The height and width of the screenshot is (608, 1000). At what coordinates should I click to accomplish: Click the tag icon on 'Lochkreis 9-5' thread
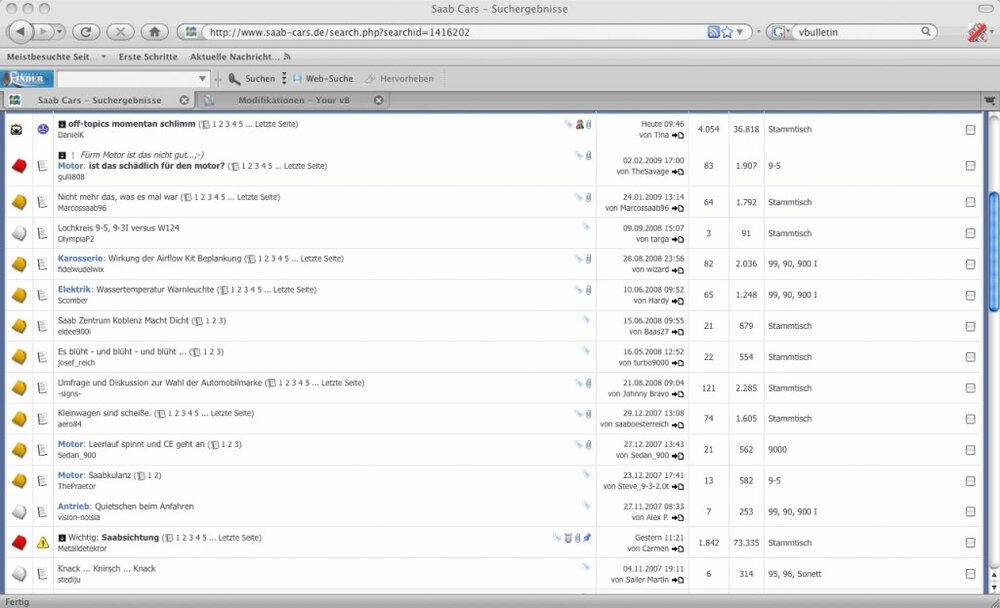(585, 226)
